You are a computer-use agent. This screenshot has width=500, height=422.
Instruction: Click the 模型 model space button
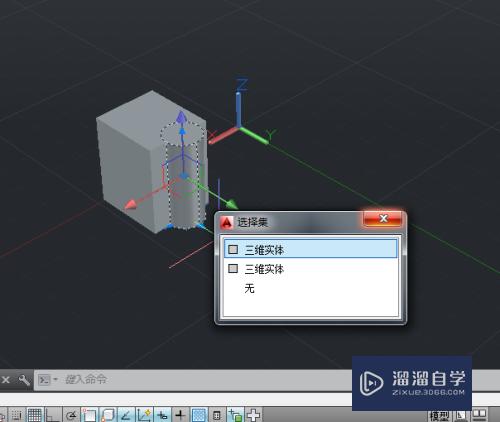439,416
